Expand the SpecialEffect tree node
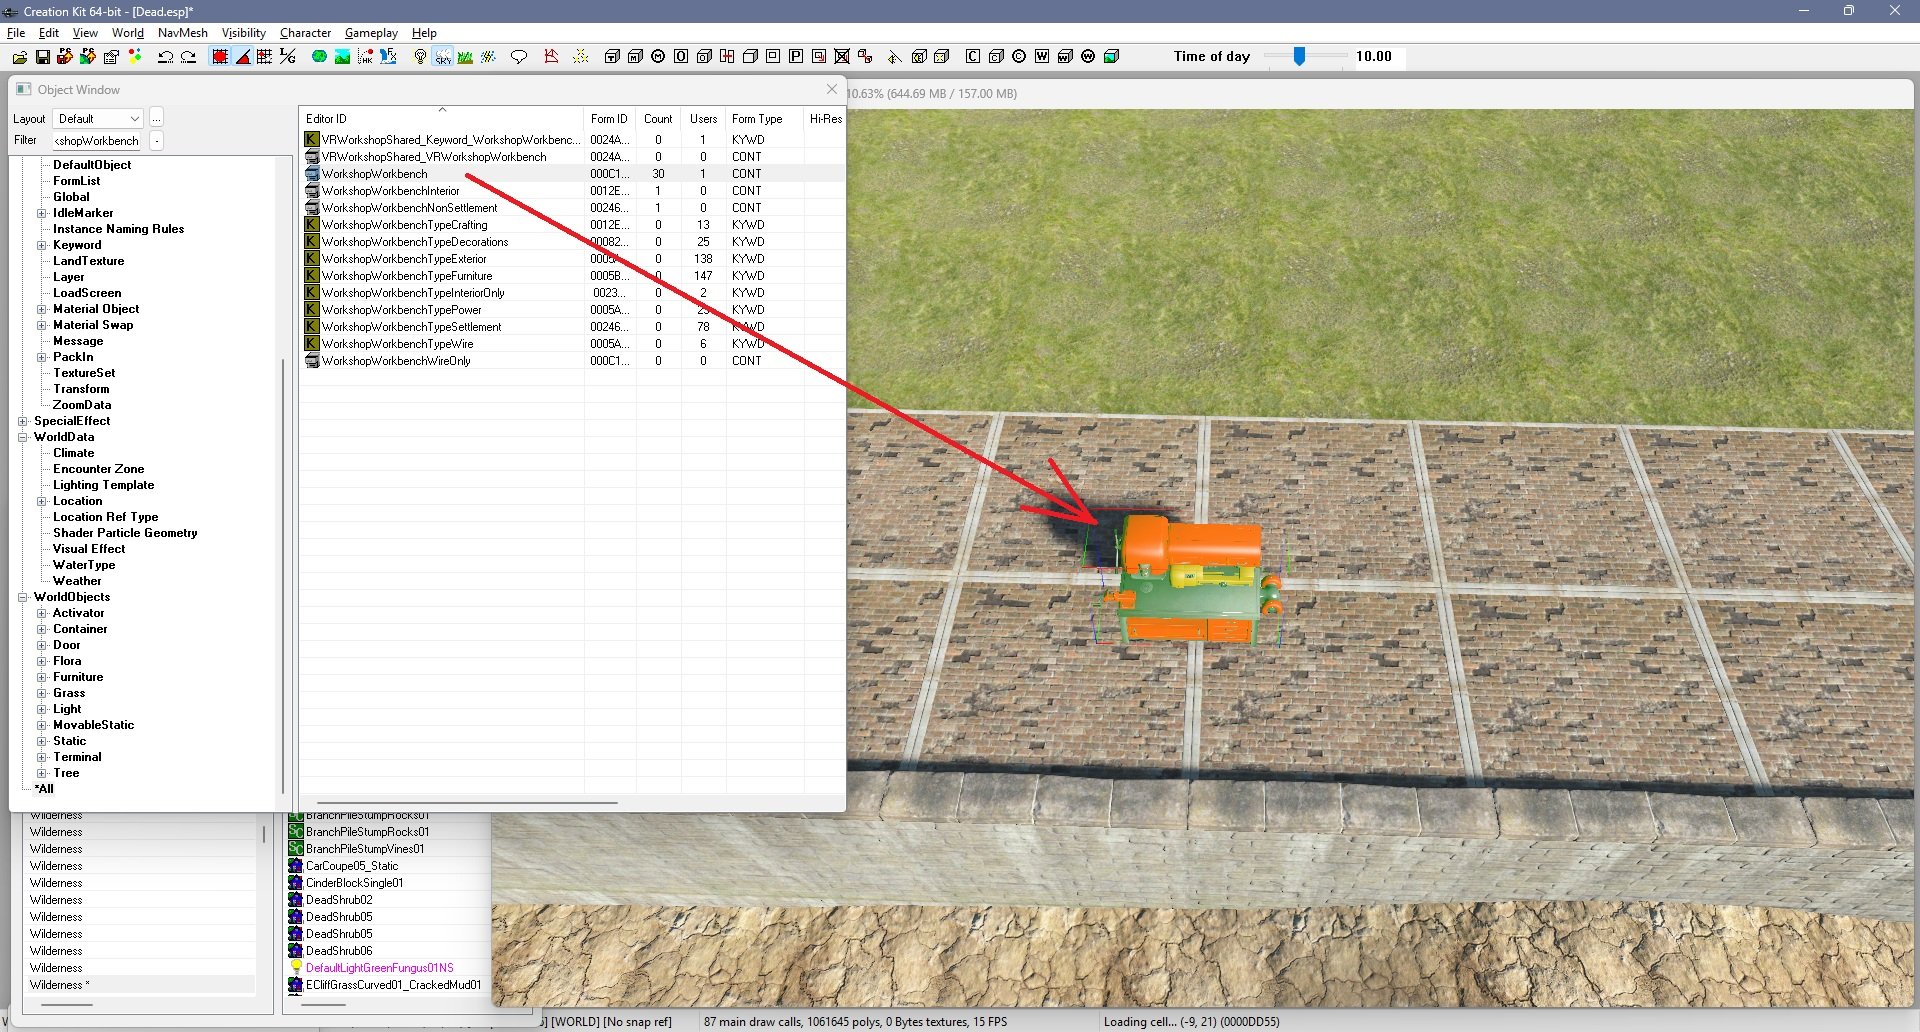 [23, 421]
